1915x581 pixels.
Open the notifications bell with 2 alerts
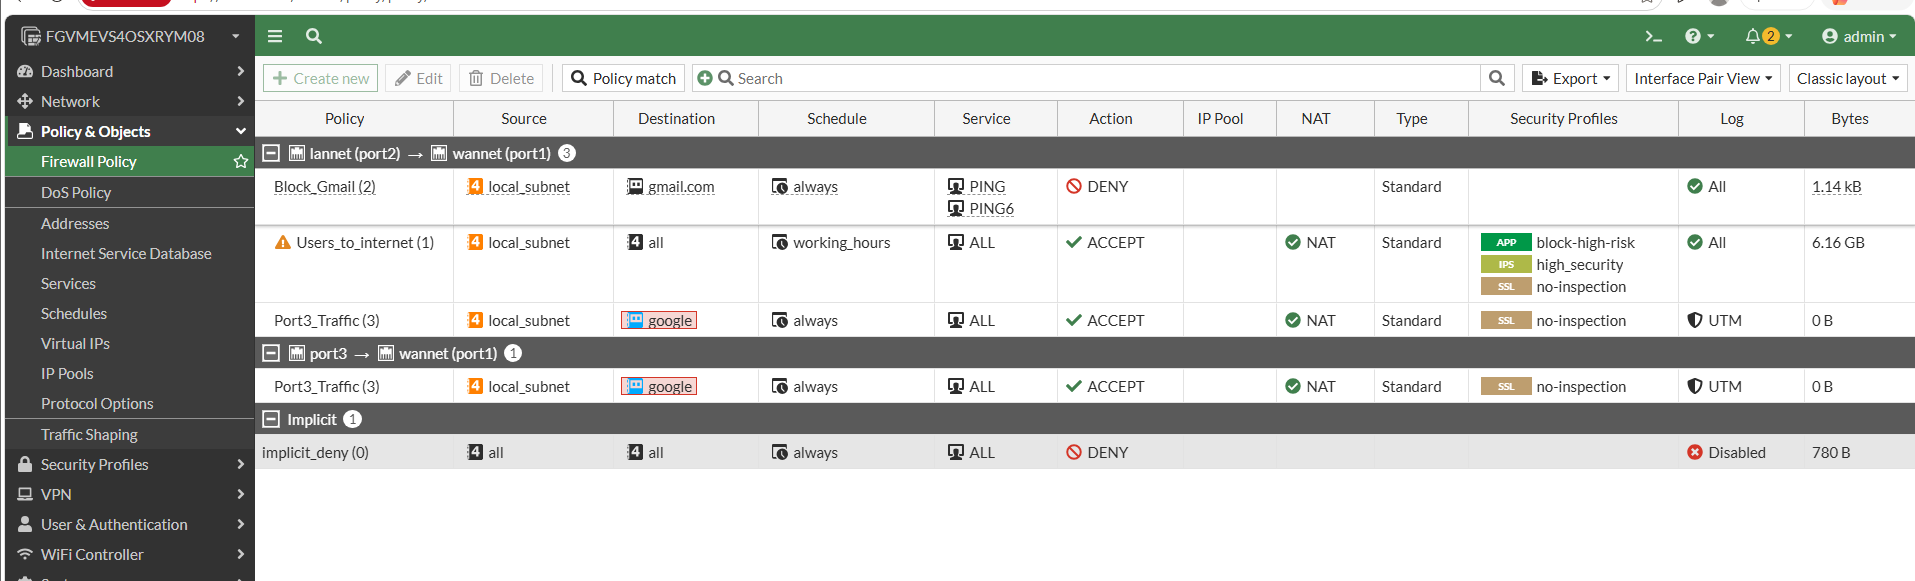1768,36
